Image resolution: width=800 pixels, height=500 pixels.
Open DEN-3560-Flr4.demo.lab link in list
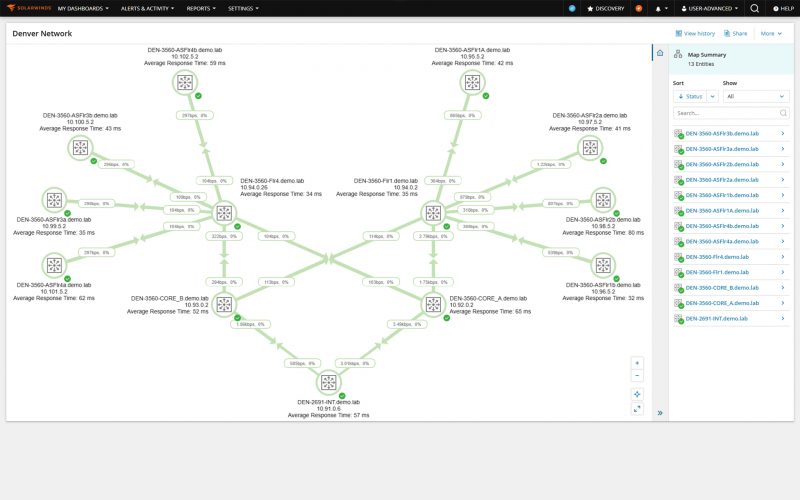[717, 257]
